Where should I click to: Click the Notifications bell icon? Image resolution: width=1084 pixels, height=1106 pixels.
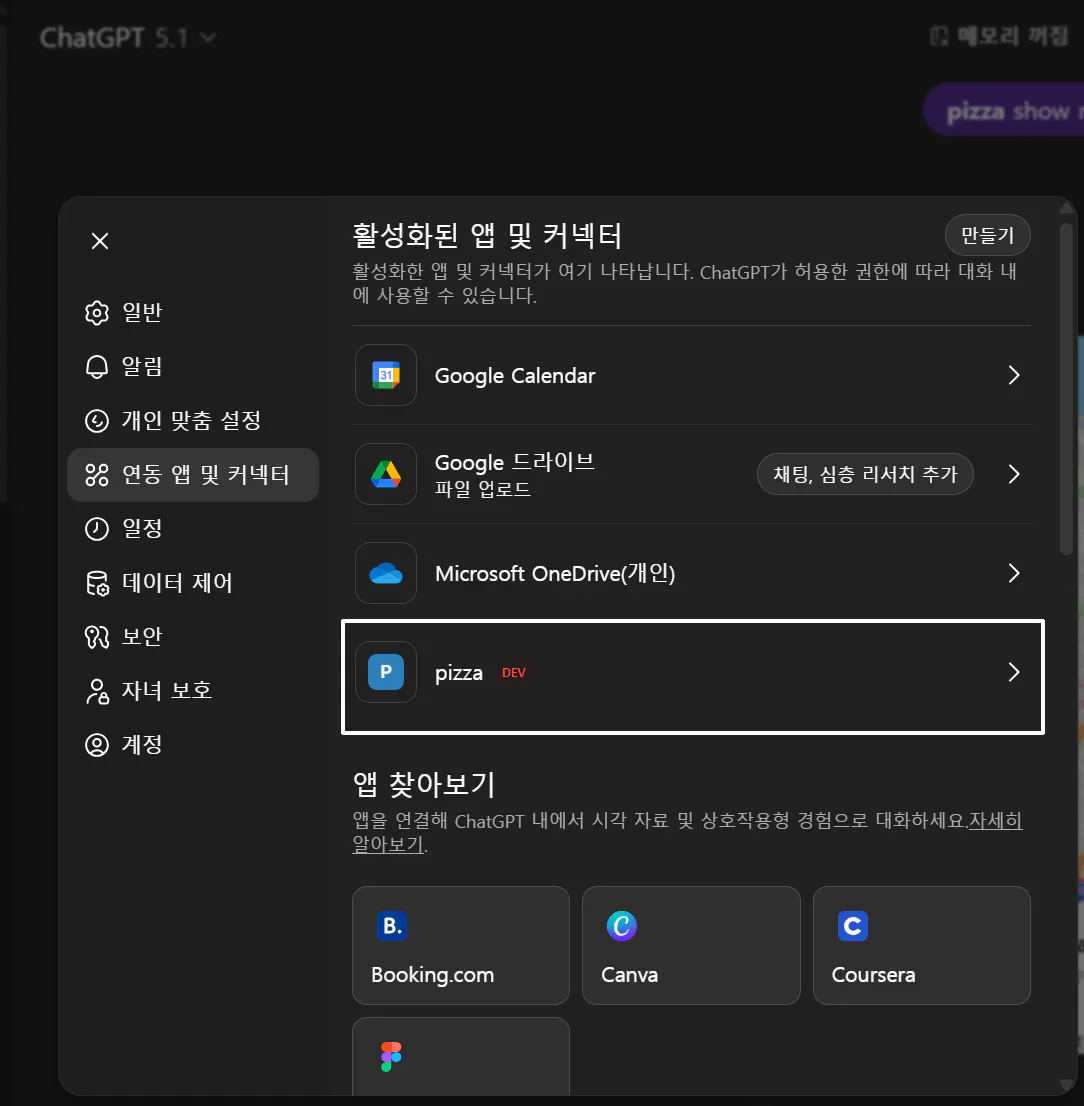[x=97, y=367]
